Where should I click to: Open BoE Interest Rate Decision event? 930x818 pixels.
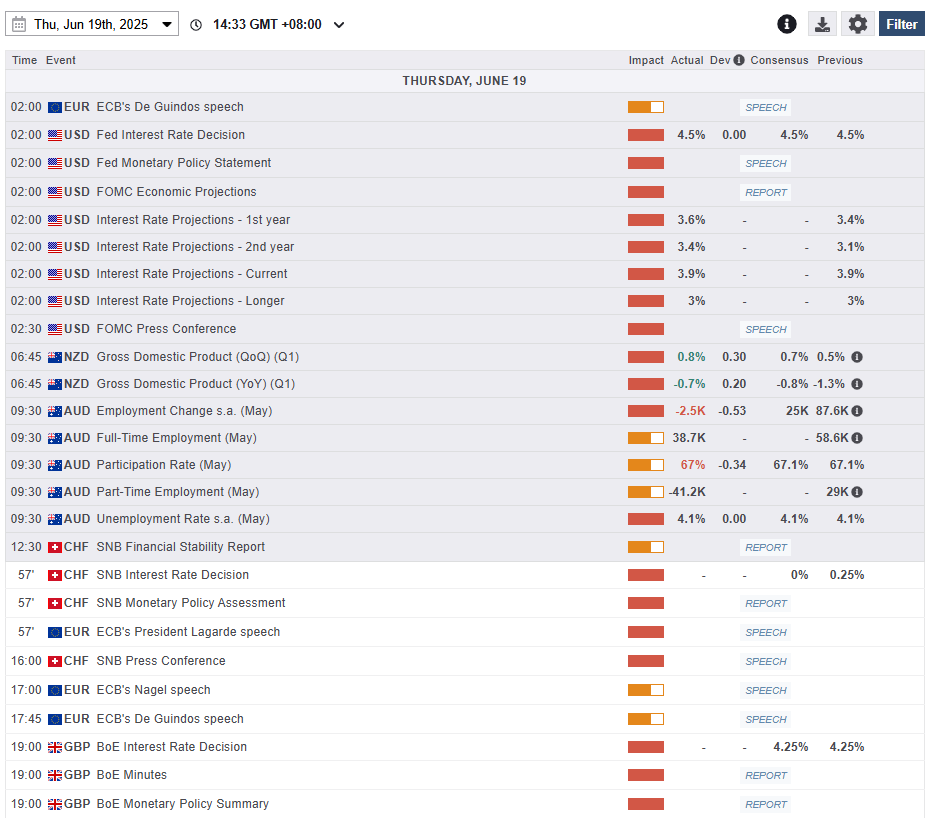tap(171, 747)
